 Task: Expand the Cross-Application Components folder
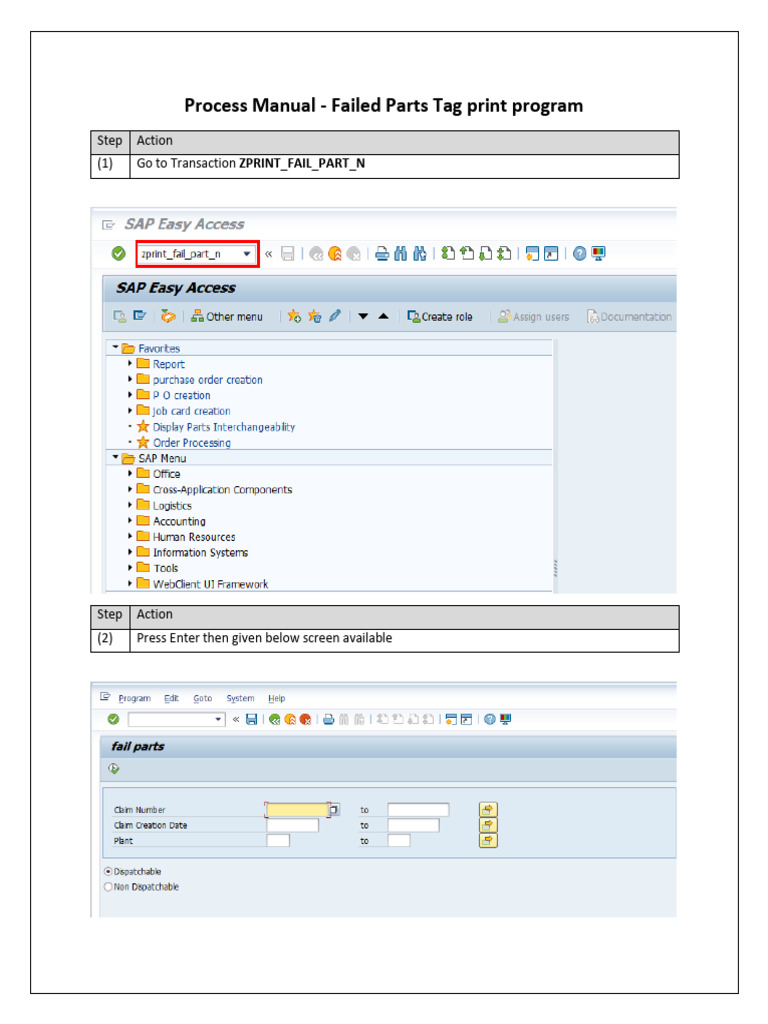point(130,488)
